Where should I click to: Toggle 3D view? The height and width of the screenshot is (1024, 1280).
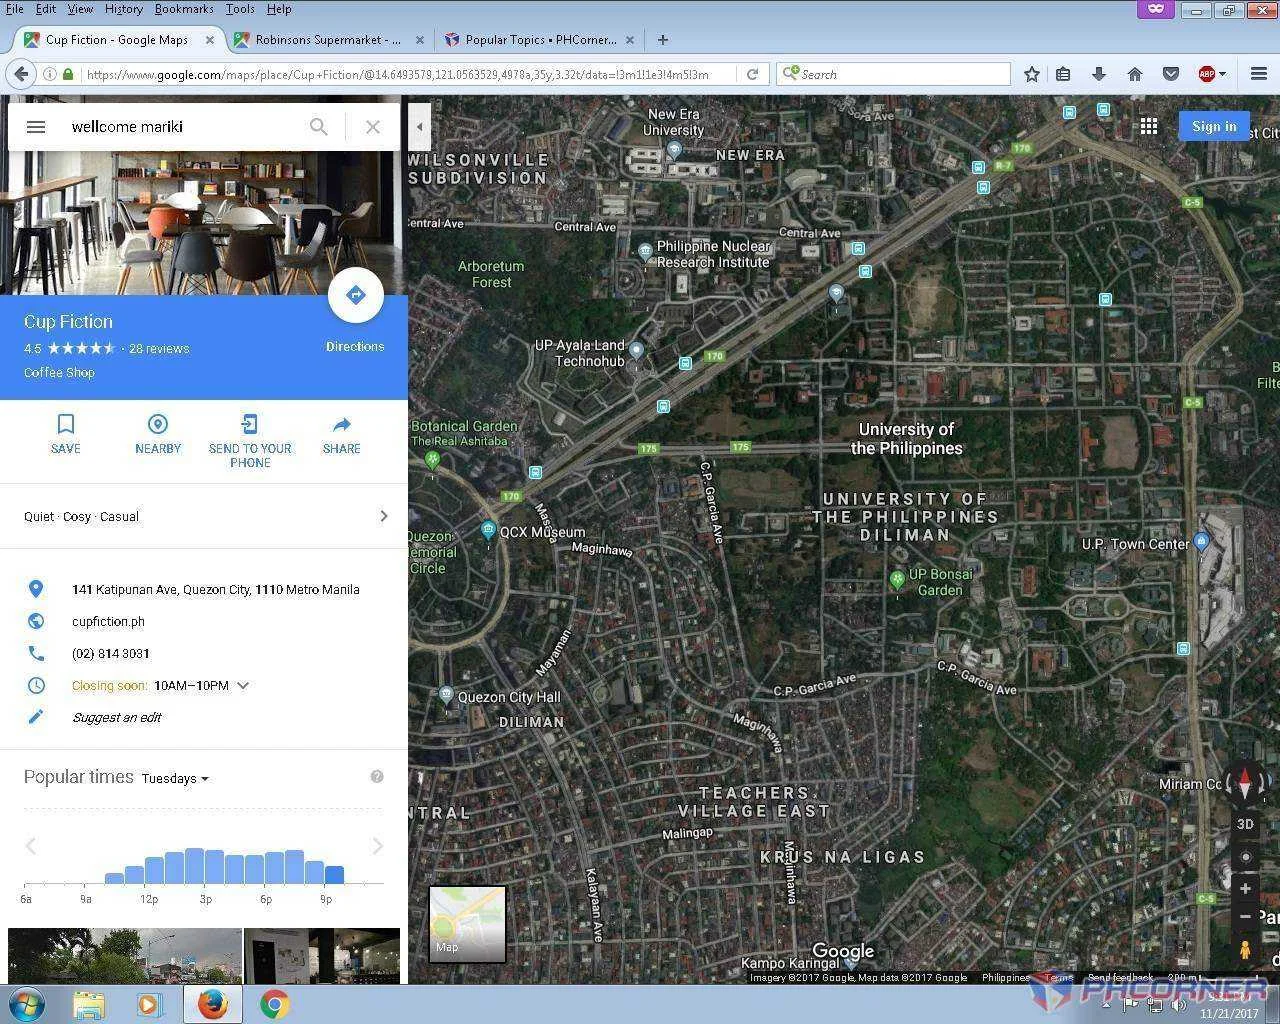[x=1245, y=825]
